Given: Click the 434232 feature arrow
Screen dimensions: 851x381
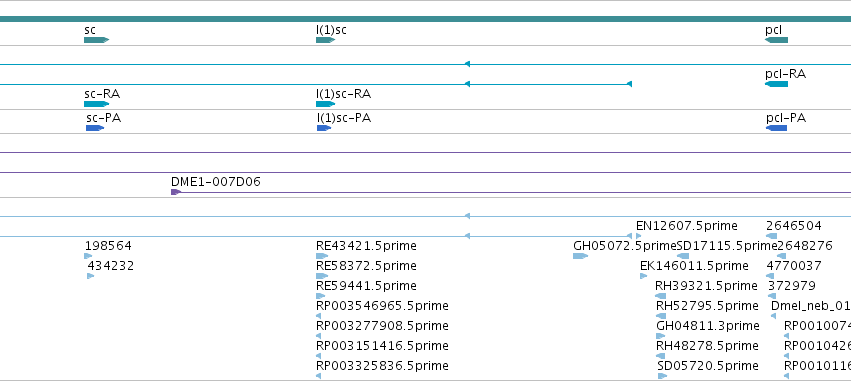Looking at the screenshot, I should pos(91,276).
